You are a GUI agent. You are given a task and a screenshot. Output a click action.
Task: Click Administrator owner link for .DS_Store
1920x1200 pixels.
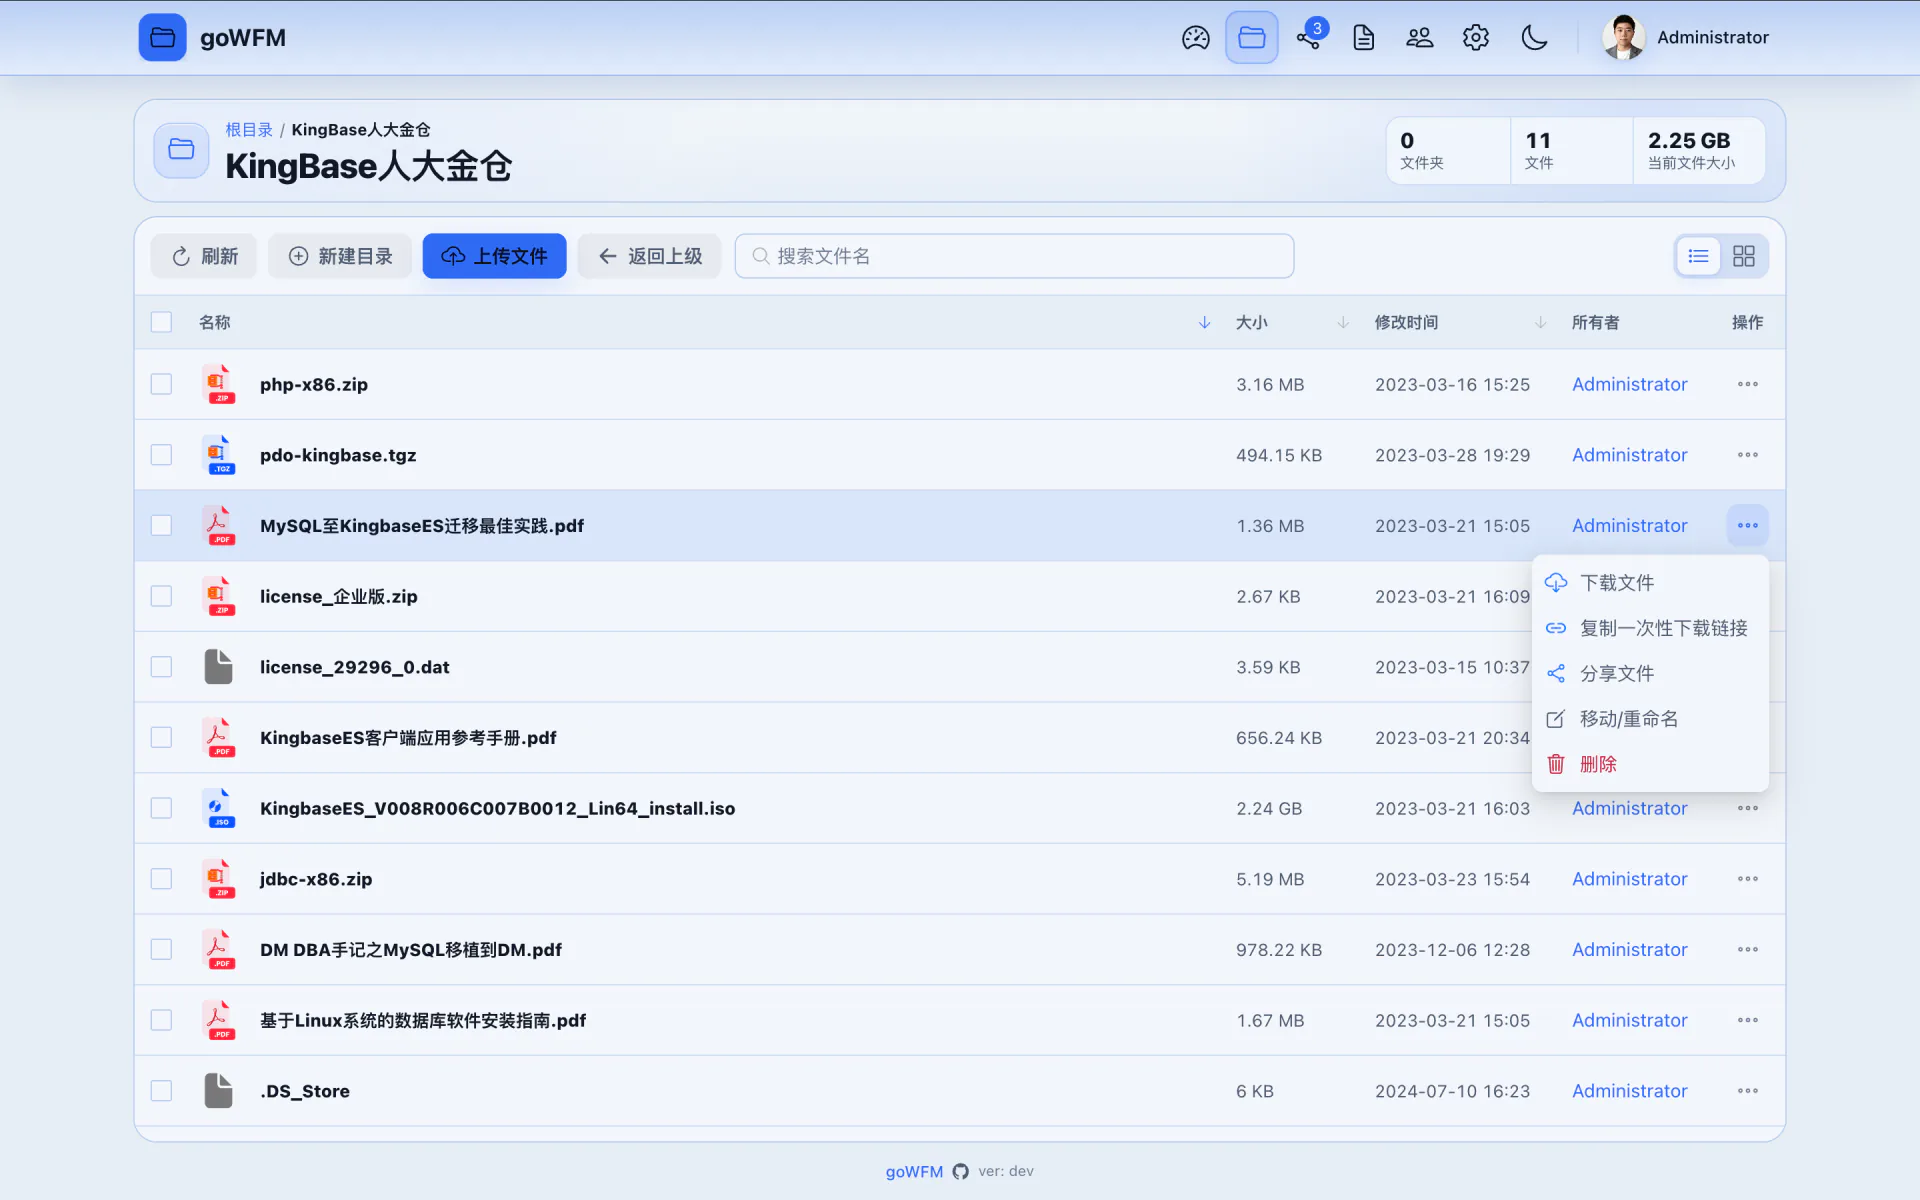[x=1629, y=1091]
